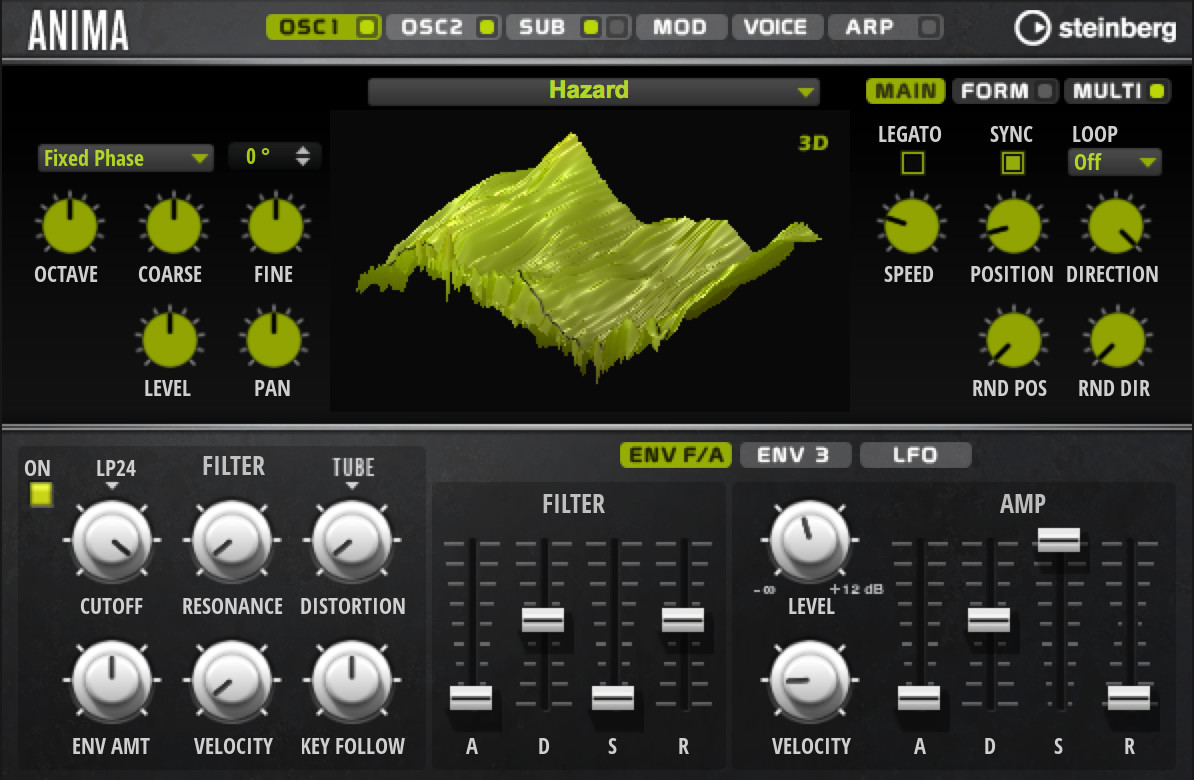The image size is (1194, 780).
Task: Open the LOOP Off dropdown
Action: pyautogui.click(x=1115, y=162)
